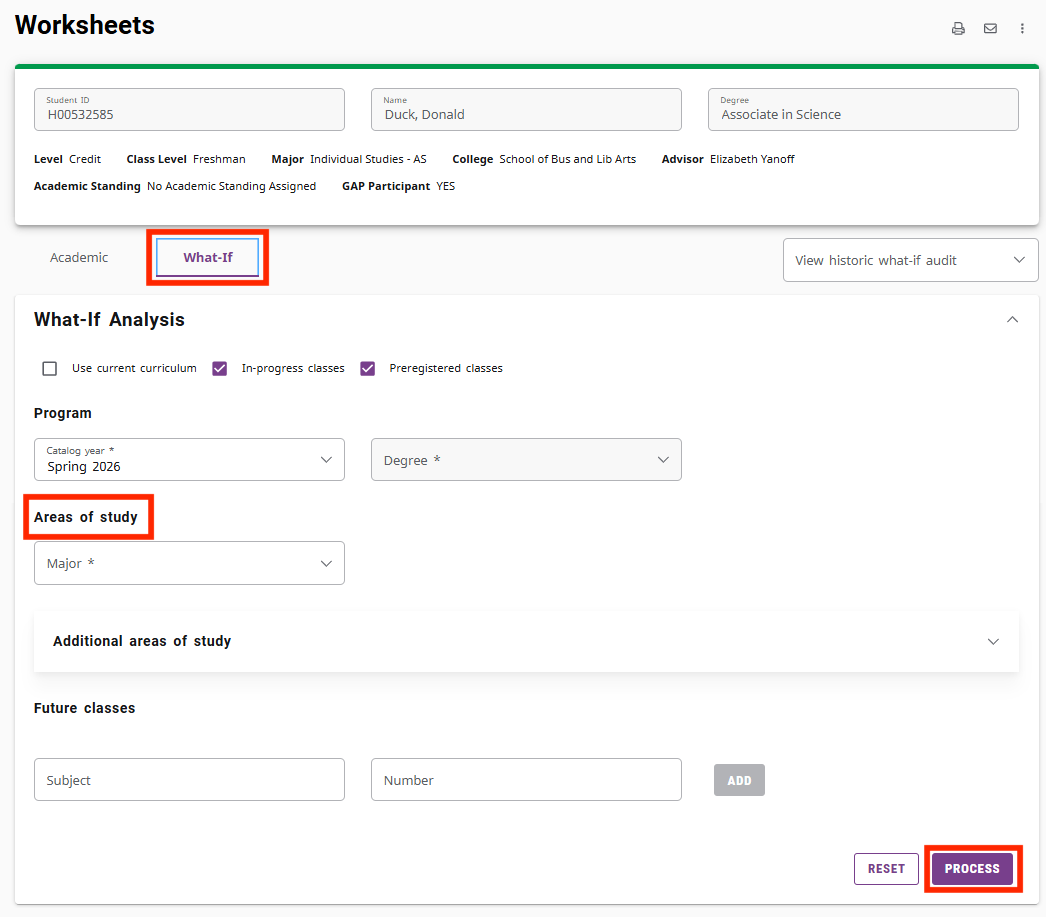Screen dimensions: 1046x917
Task: Click the PROCESS button
Action: (x=972, y=869)
